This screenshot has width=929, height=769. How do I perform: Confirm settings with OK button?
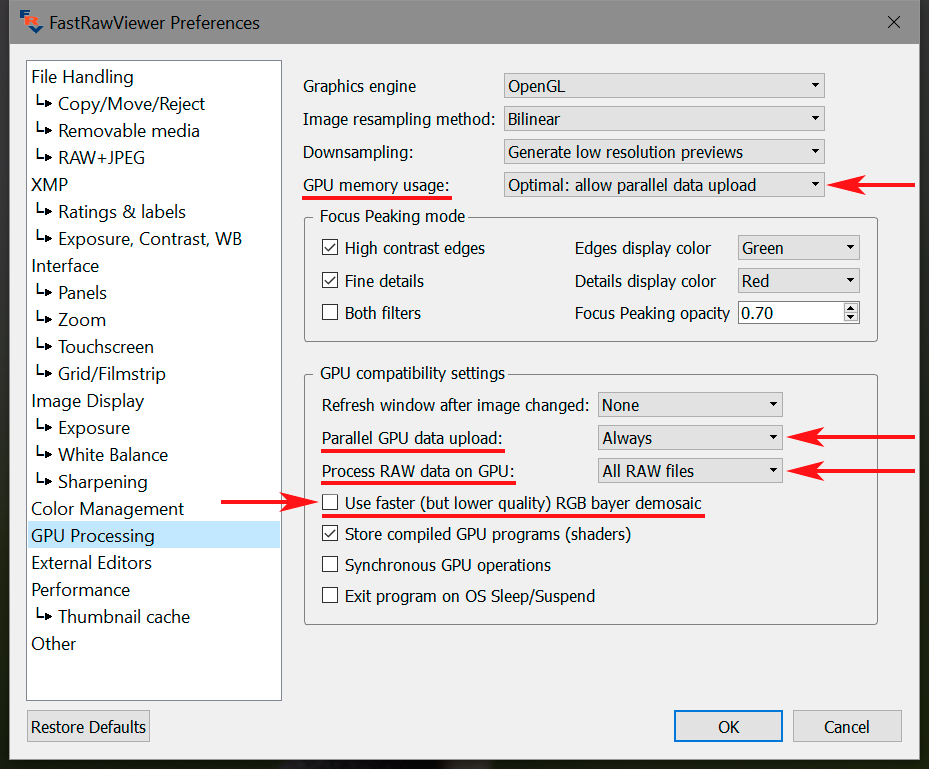pos(728,726)
